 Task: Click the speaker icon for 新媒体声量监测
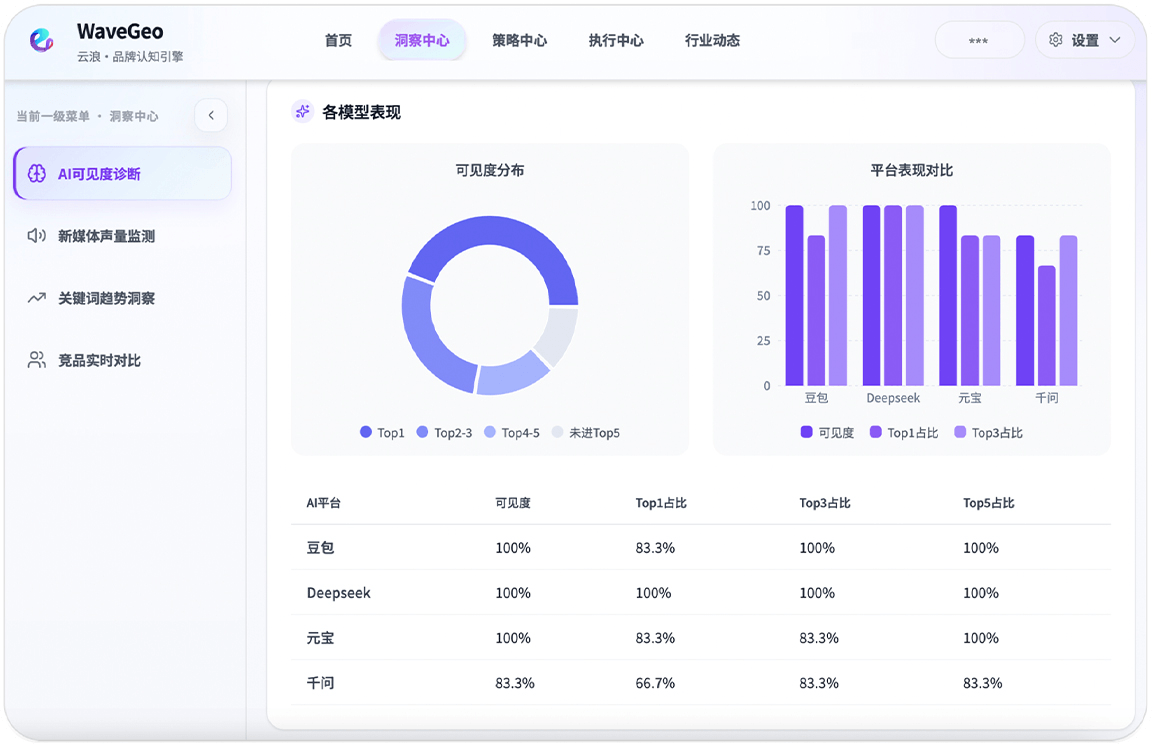[37, 236]
